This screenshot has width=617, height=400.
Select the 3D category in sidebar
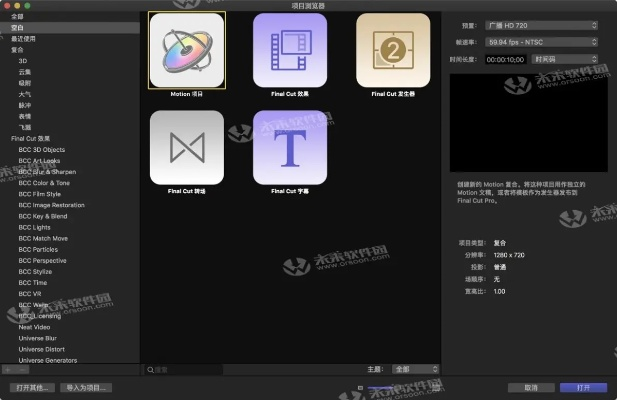24,60
